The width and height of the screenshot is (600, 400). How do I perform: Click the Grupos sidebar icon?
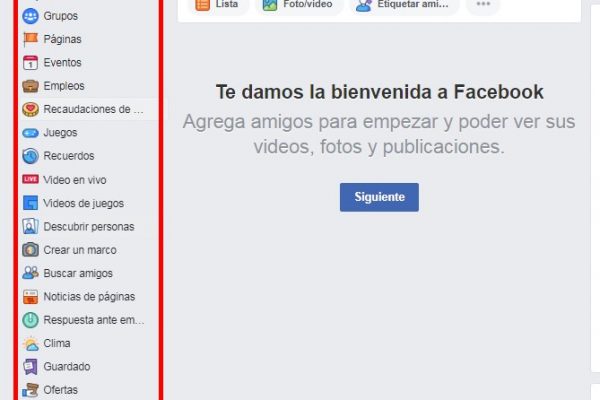[x=30, y=16]
